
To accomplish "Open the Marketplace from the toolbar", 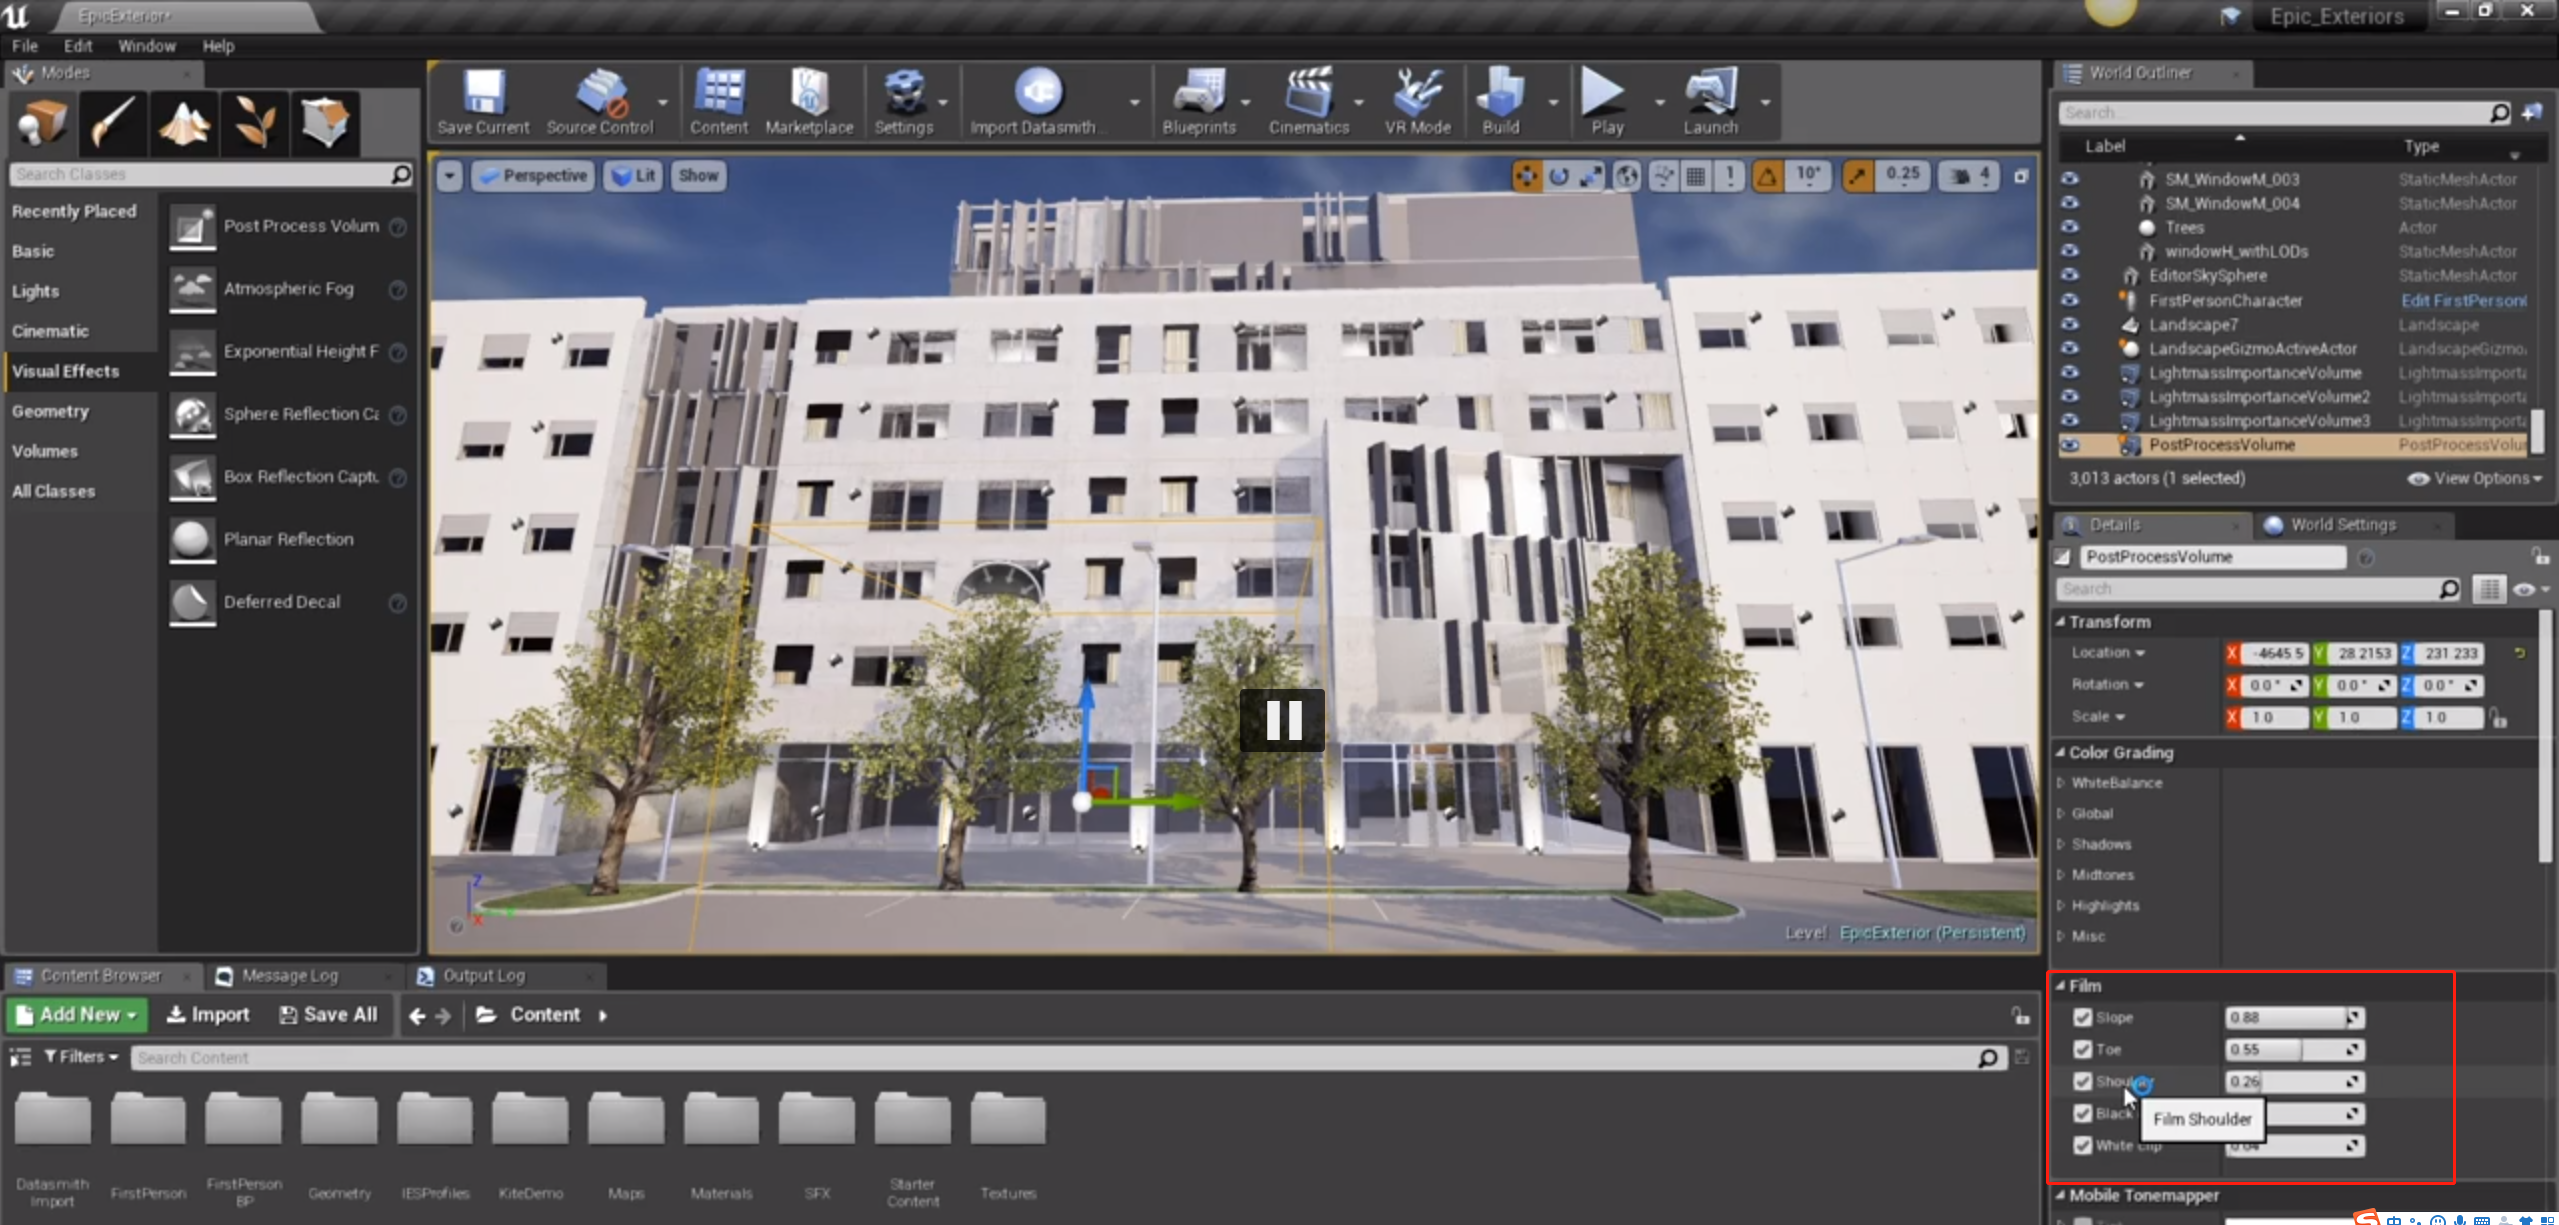I will tap(808, 101).
